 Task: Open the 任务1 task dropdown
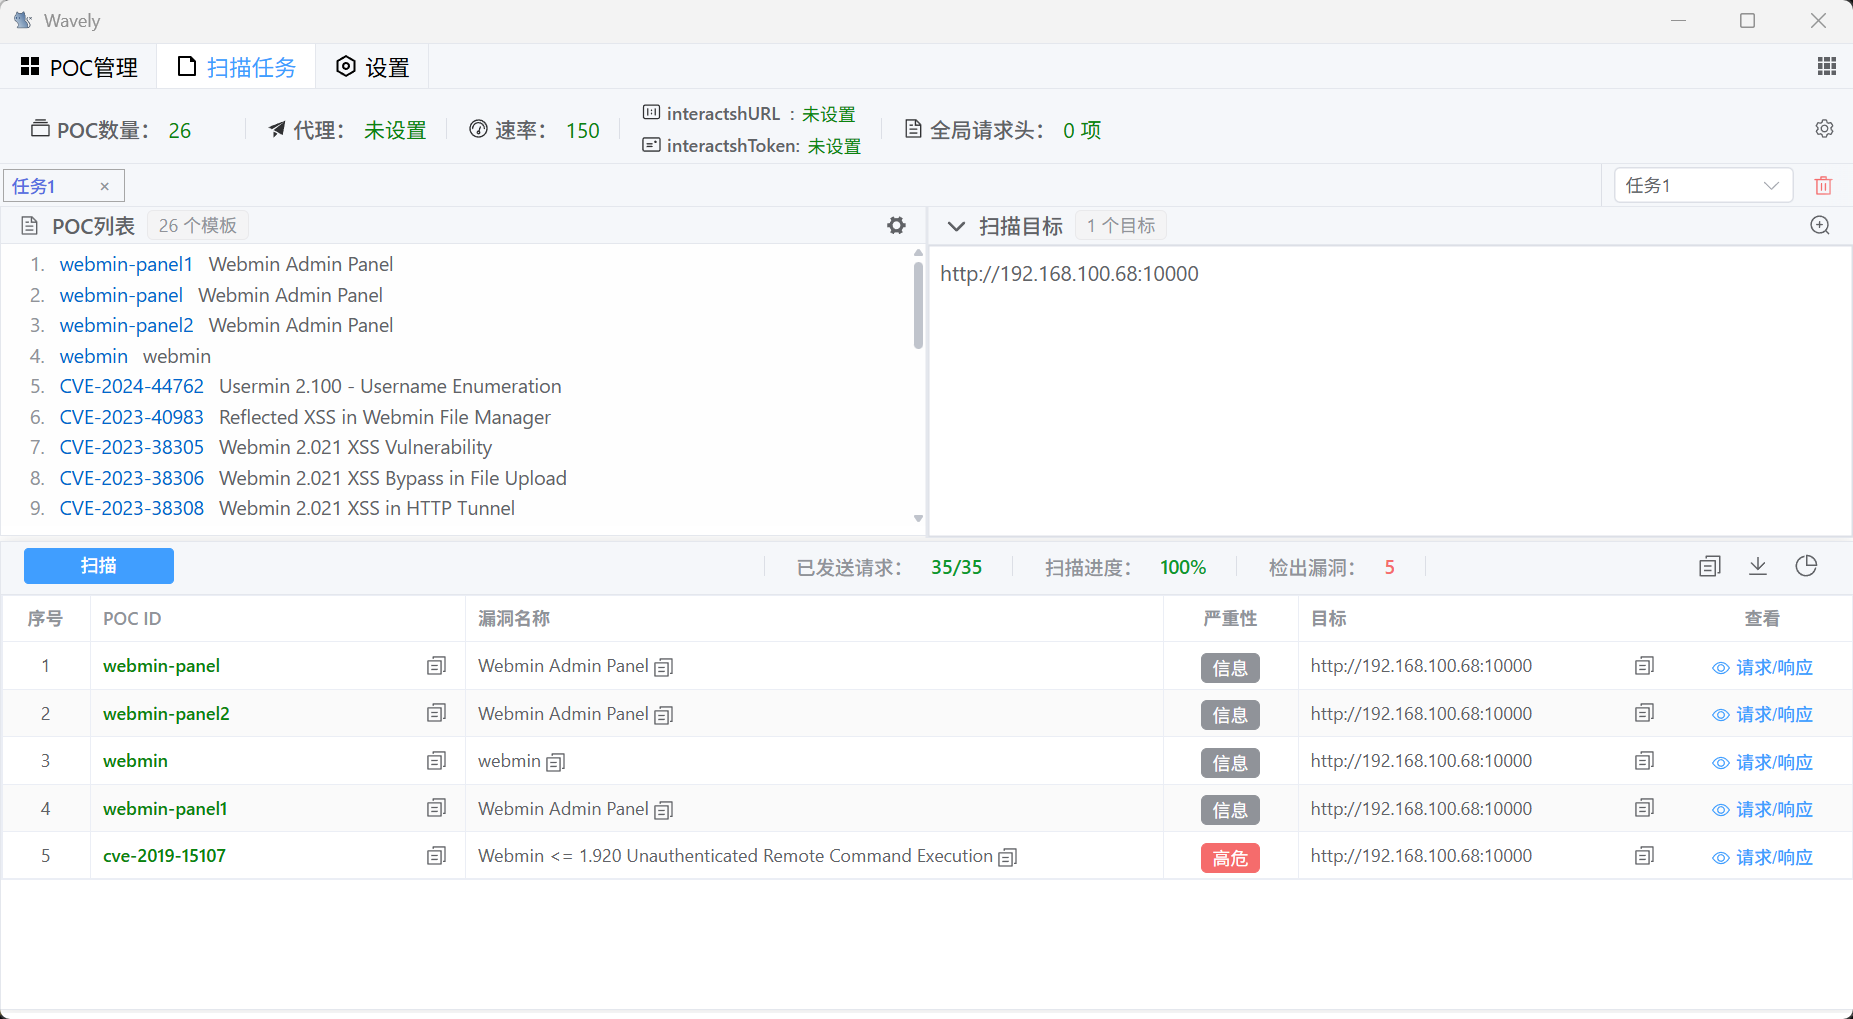coord(1703,185)
